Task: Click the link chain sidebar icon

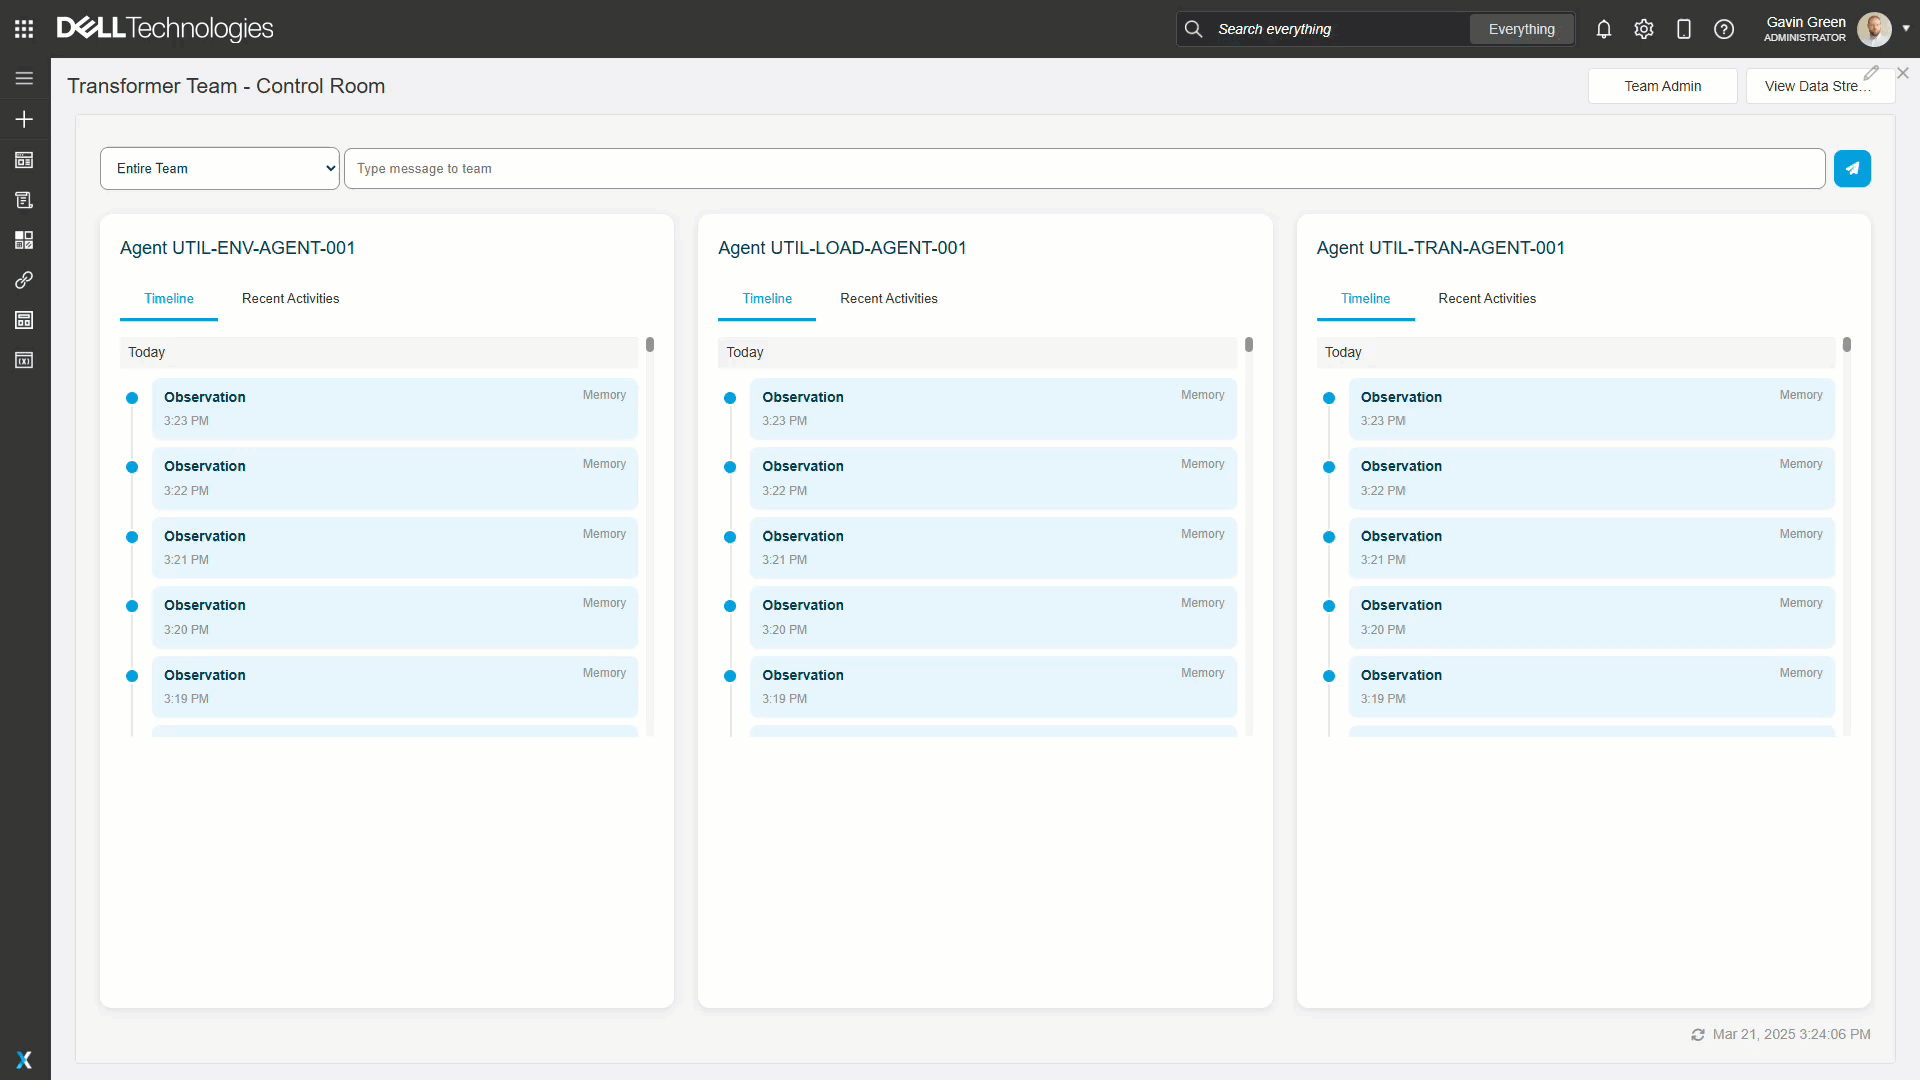Action: coord(24,280)
